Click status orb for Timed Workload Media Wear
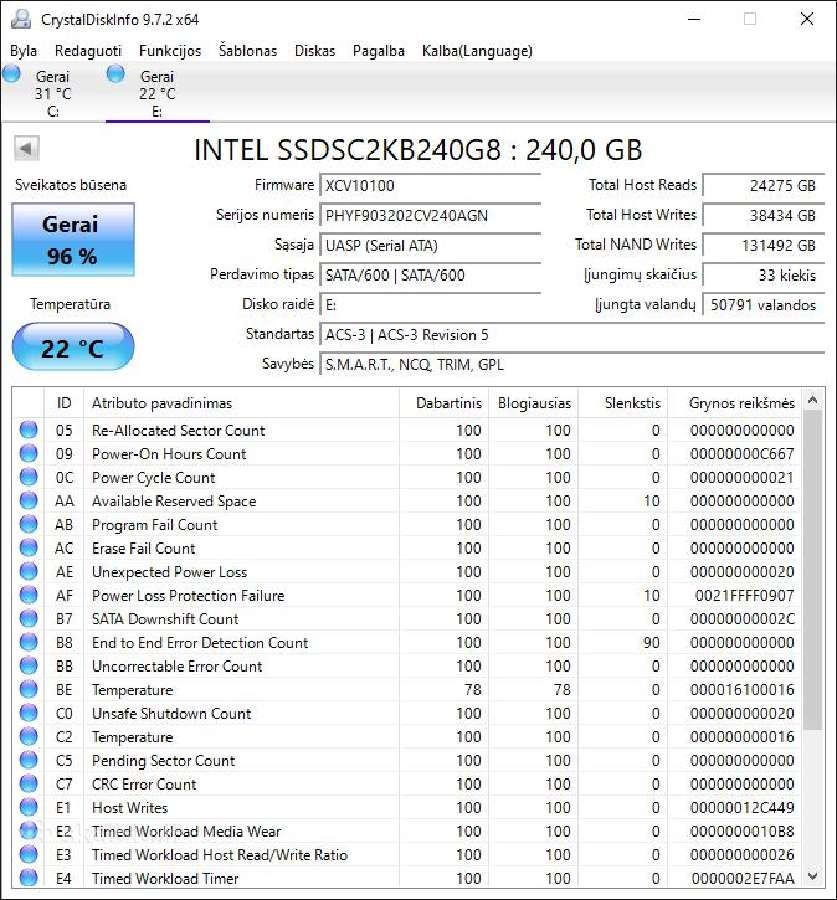Image resolution: width=837 pixels, height=900 pixels. (x=28, y=831)
